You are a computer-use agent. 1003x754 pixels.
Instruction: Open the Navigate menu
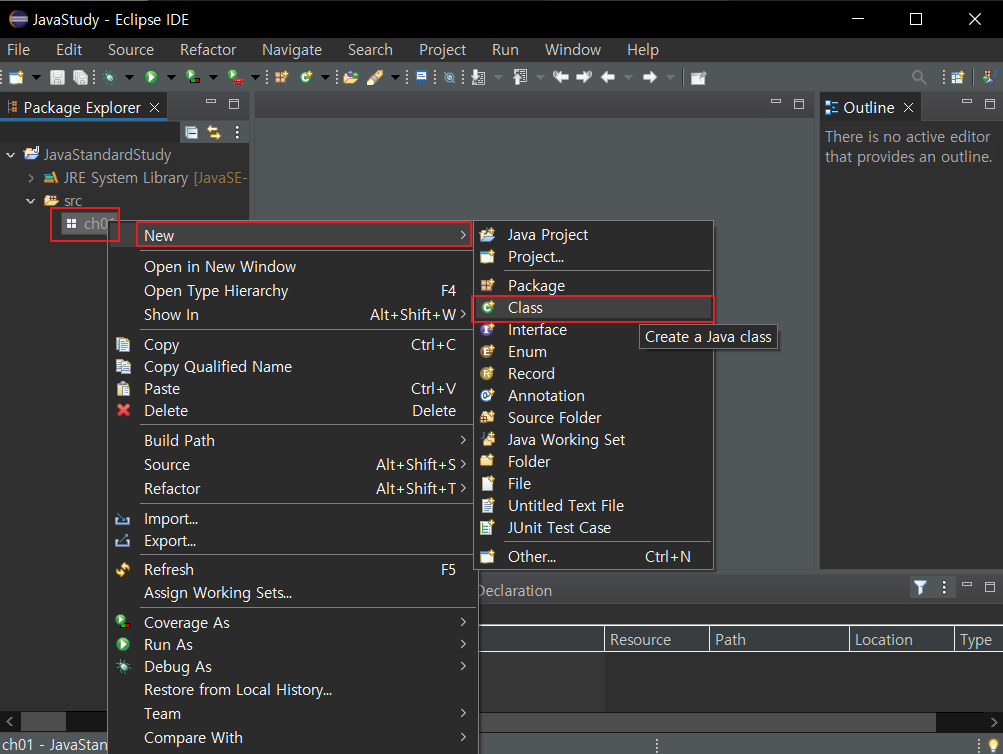pos(292,50)
